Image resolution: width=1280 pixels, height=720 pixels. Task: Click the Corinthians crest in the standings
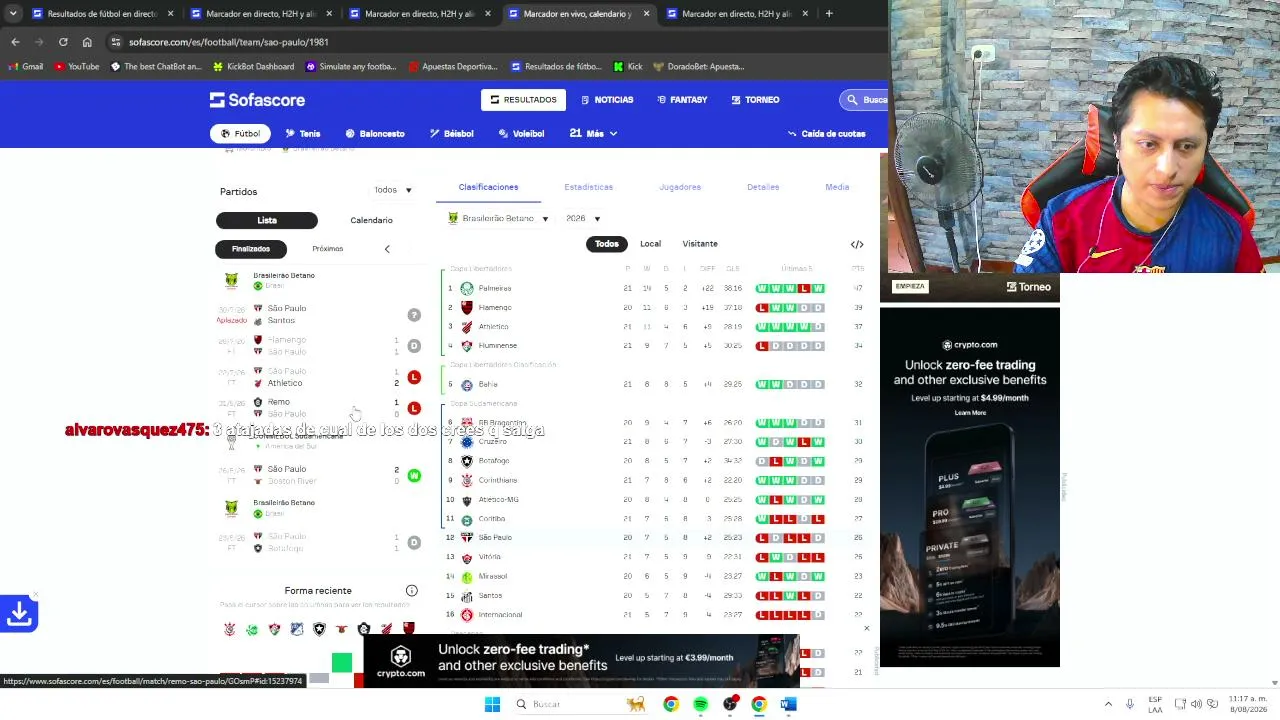466,480
